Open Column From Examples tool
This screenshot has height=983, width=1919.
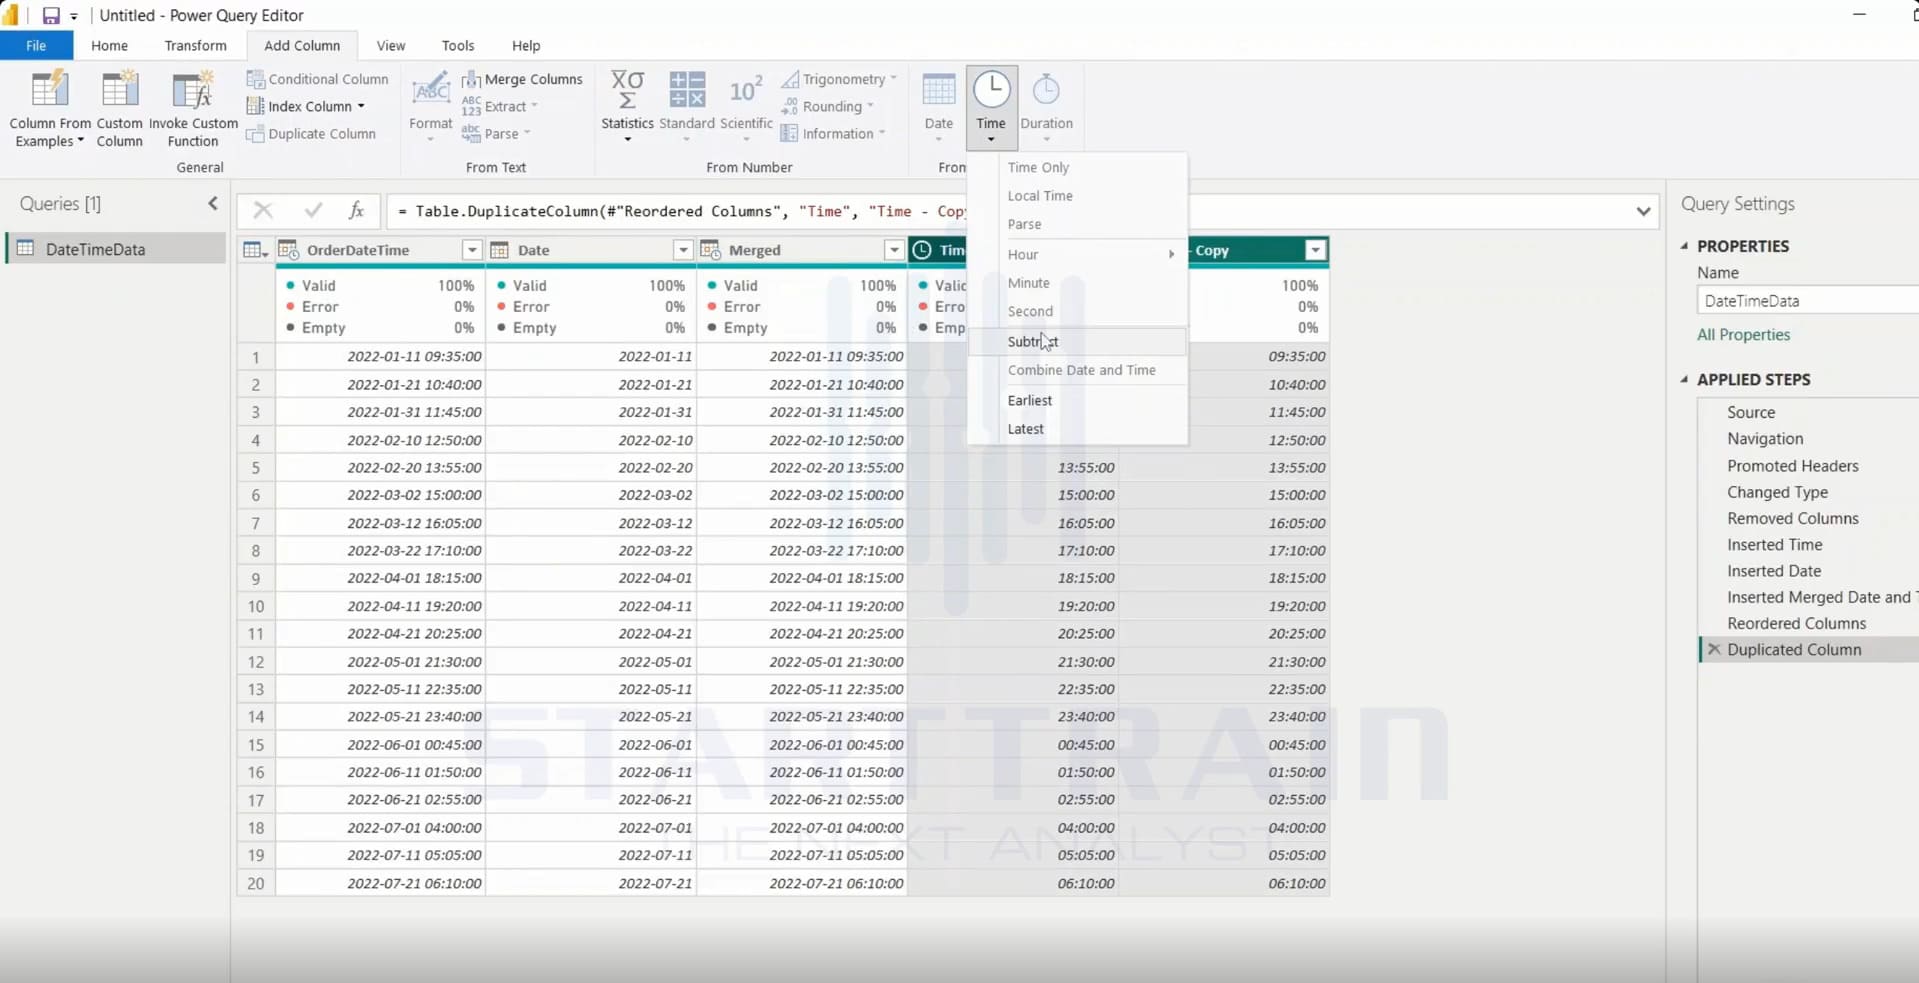click(50, 109)
